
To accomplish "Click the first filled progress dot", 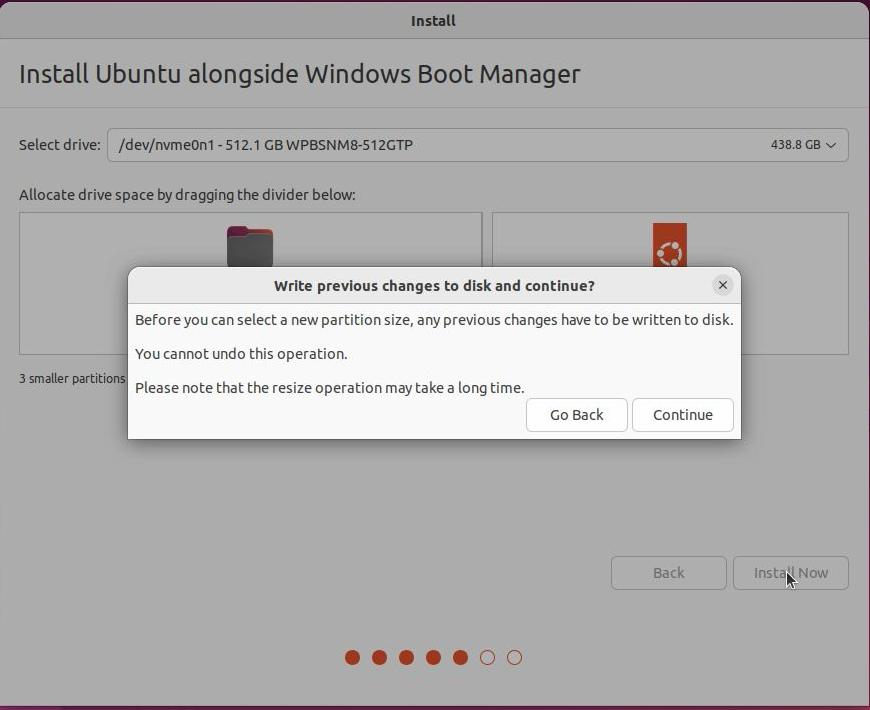I will 352,657.
